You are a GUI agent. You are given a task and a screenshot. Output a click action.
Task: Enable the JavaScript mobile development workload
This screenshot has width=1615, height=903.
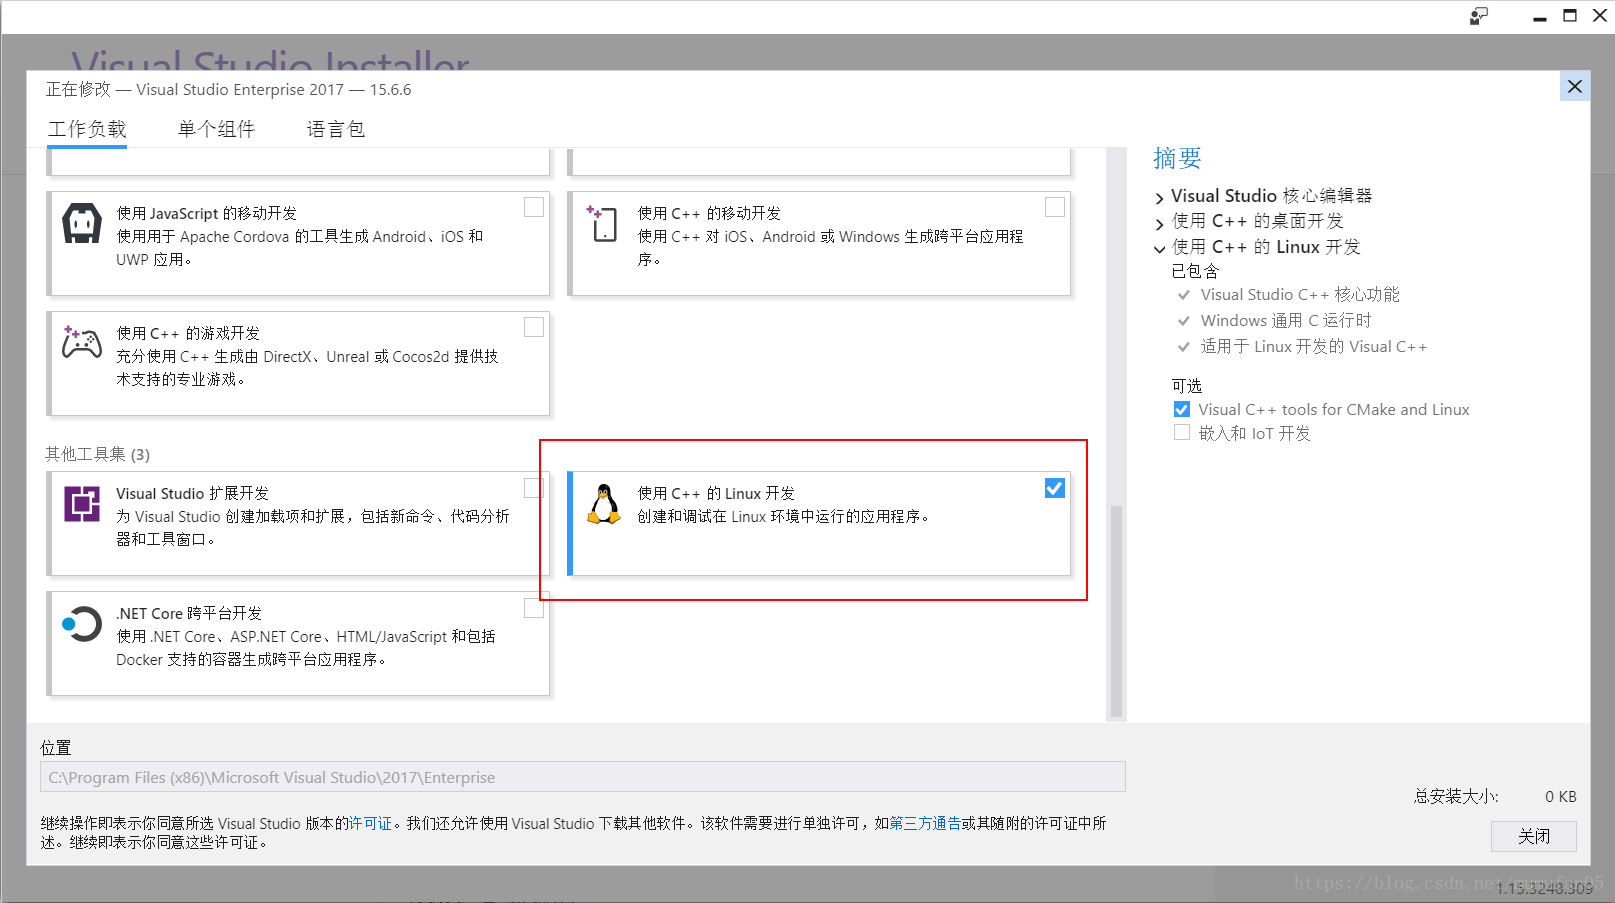pos(534,207)
